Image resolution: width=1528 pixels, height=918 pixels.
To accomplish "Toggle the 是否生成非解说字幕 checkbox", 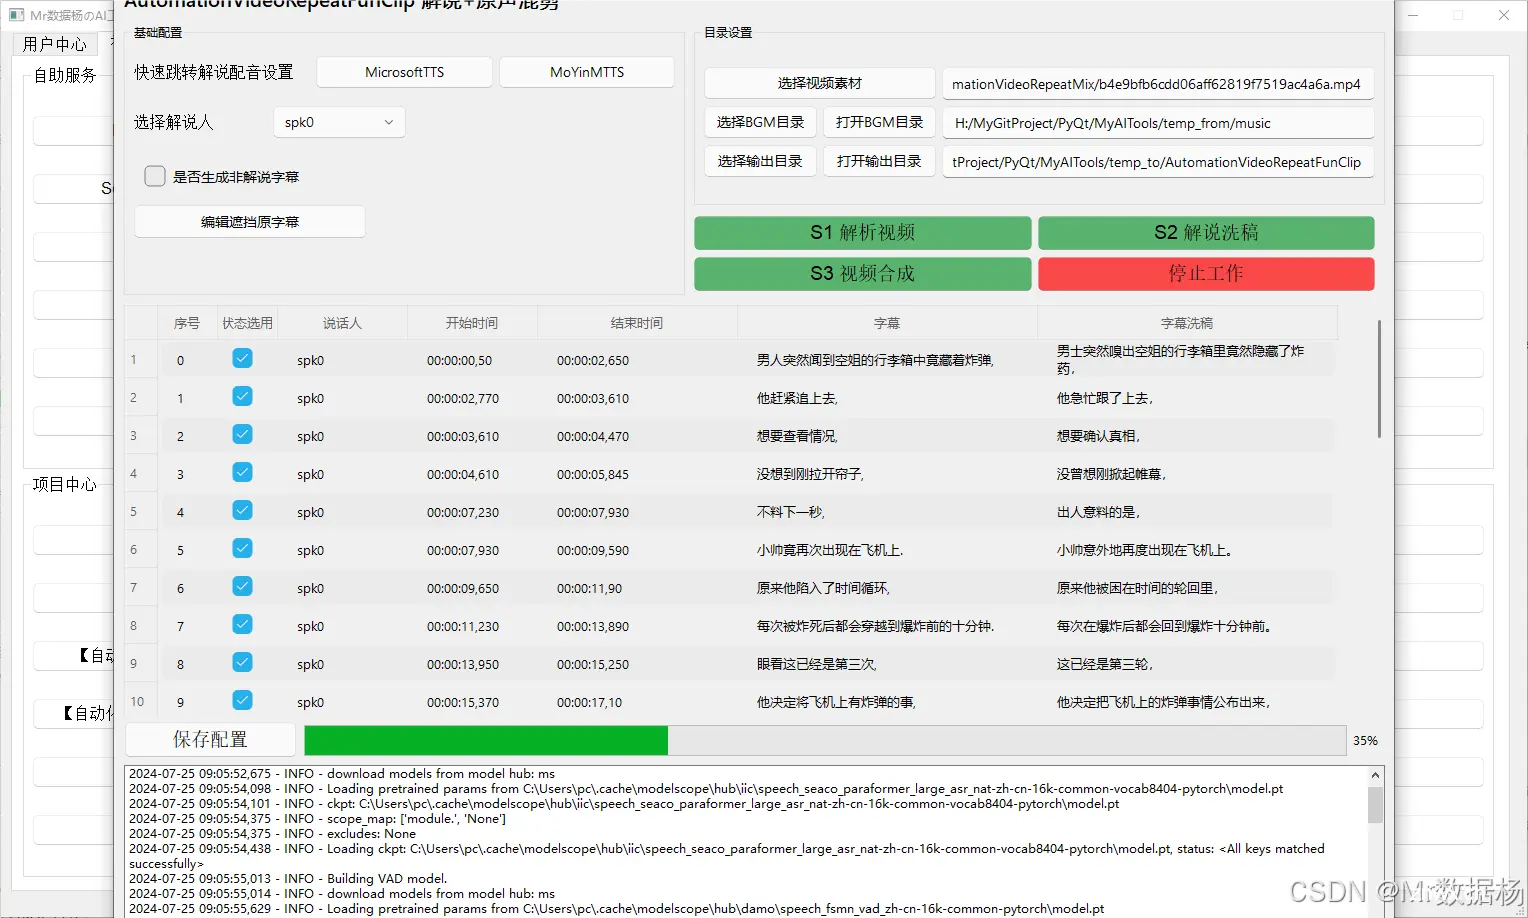I will pos(155,176).
